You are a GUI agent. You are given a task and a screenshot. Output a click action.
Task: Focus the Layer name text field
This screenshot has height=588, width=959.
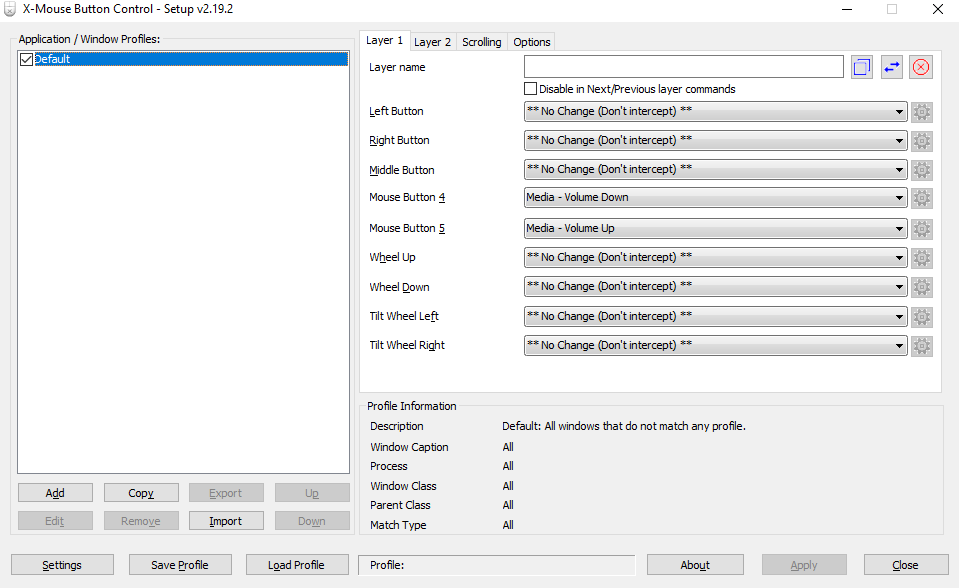tap(683, 67)
